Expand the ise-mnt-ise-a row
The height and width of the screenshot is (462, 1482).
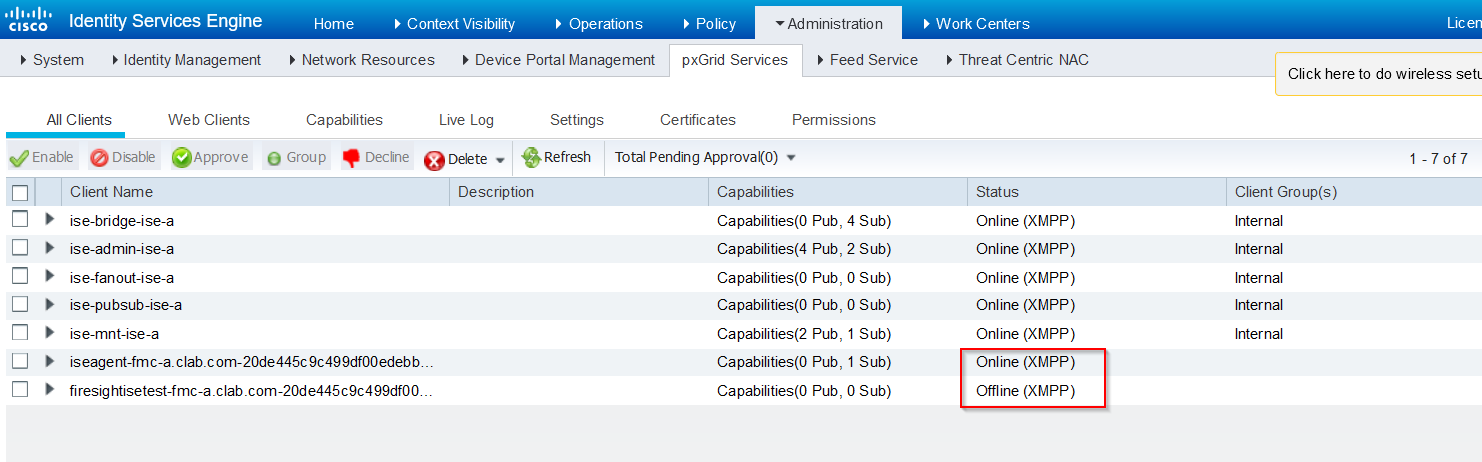[50, 332]
